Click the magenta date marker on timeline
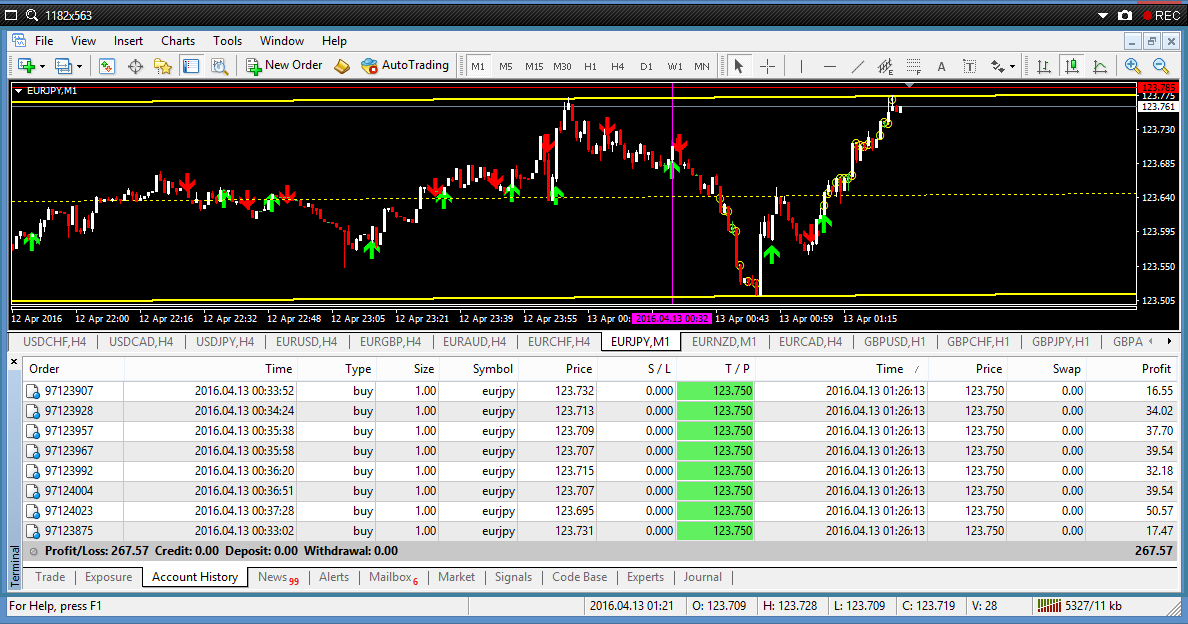Image resolution: width=1188 pixels, height=624 pixels. (672, 319)
